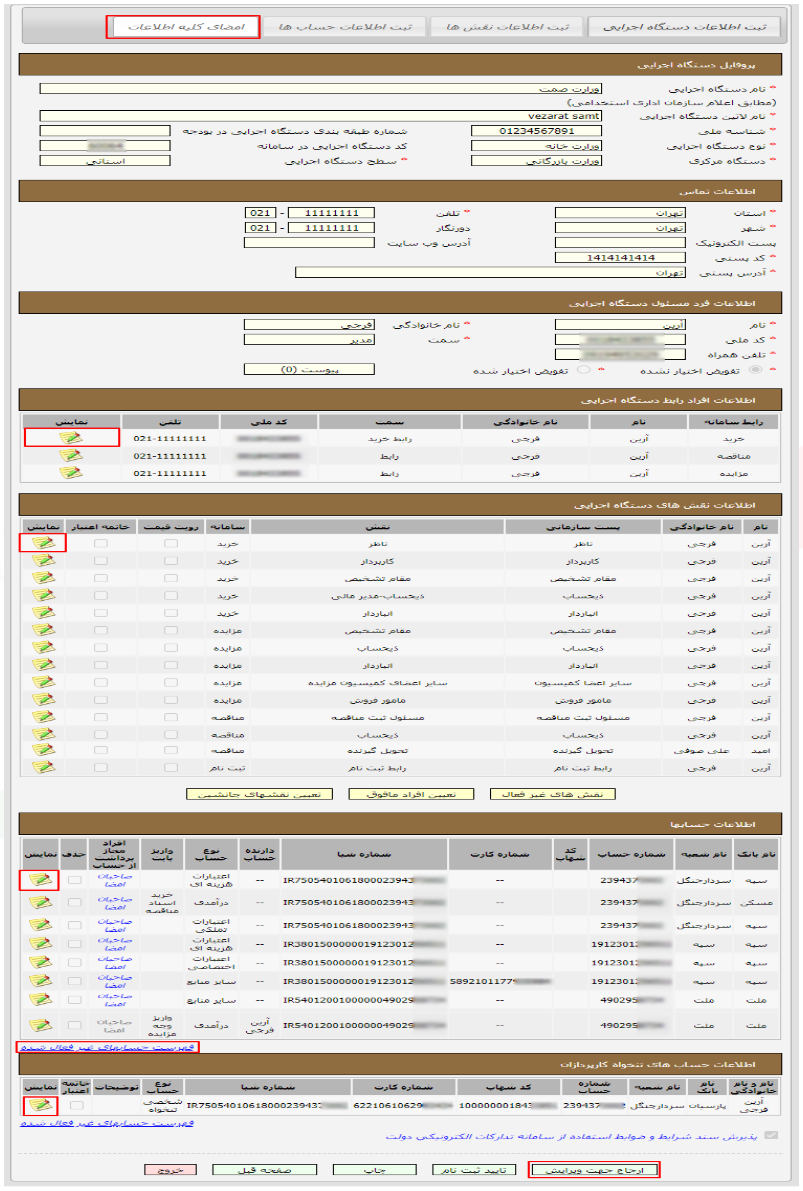
Task: Confirm with the تایید ثبت نام button
Action: coord(473,1170)
